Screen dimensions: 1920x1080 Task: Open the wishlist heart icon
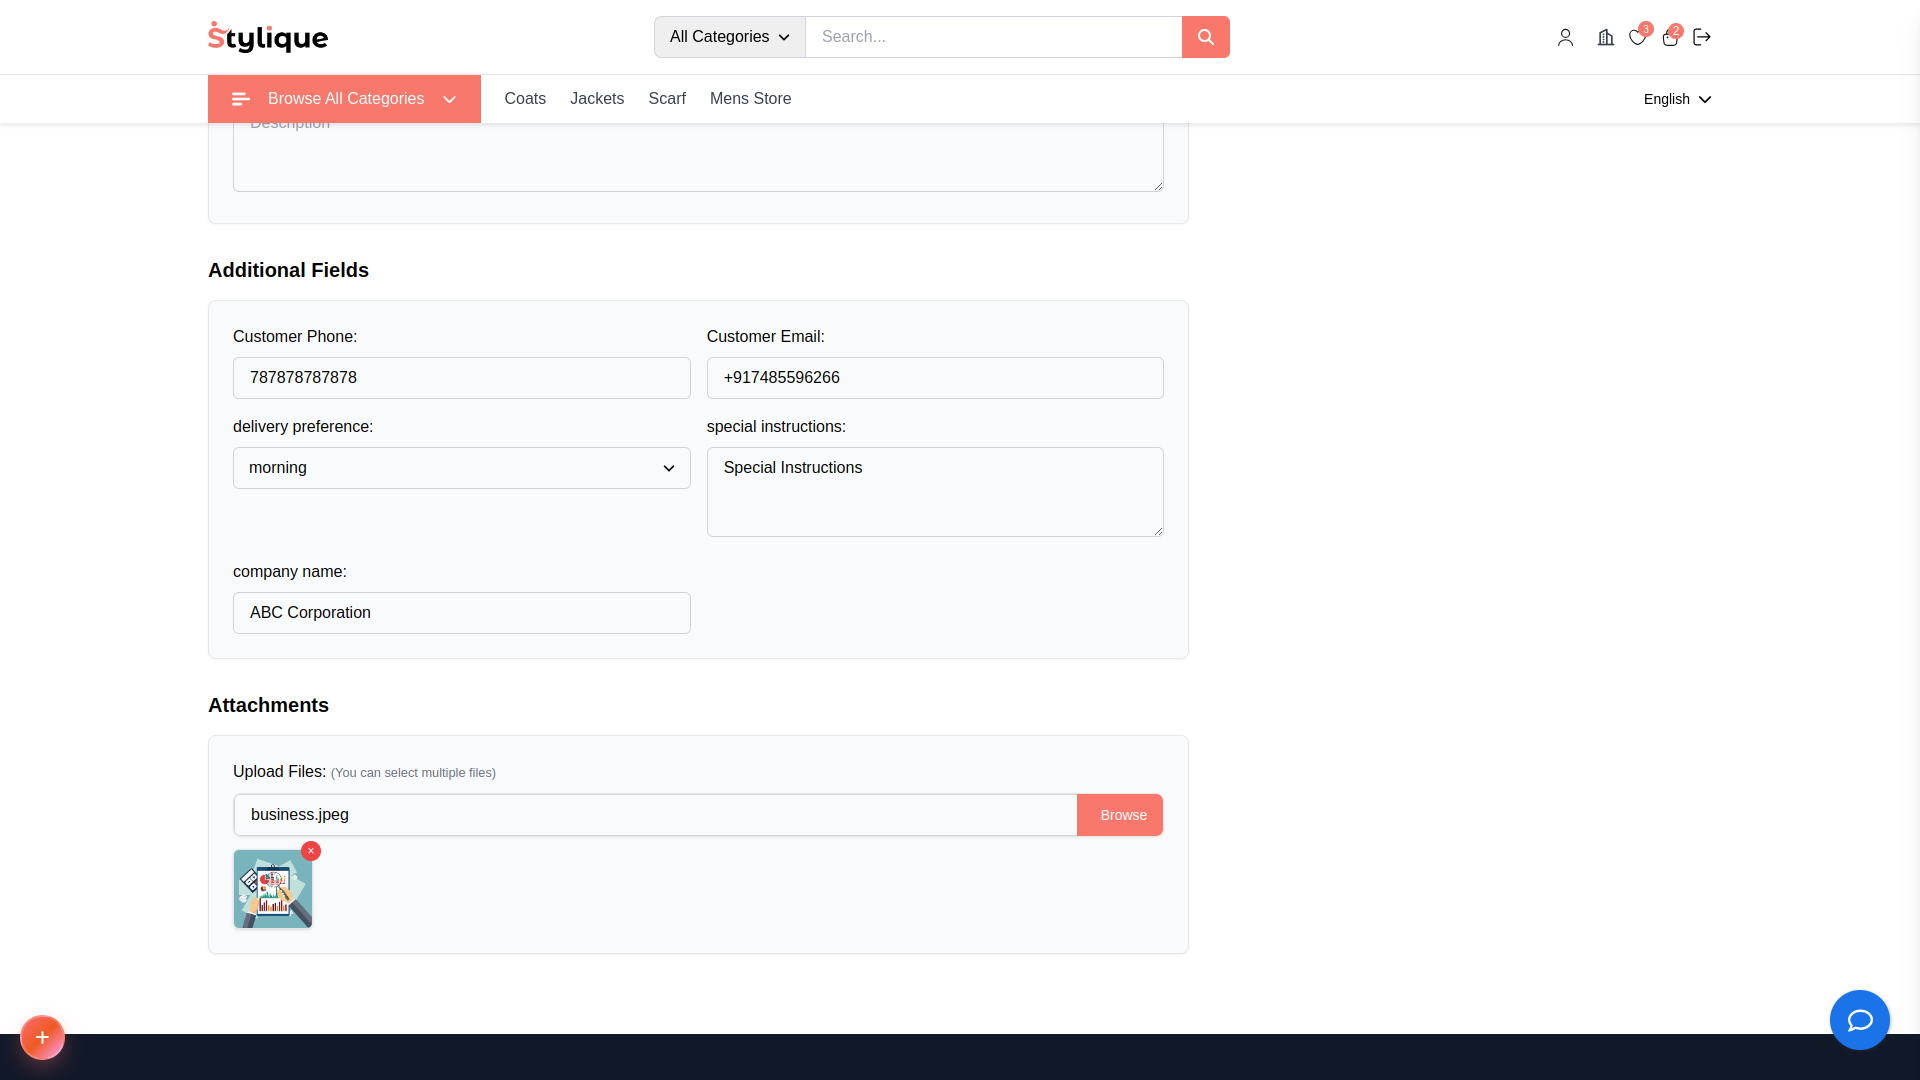(x=1637, y=37)
